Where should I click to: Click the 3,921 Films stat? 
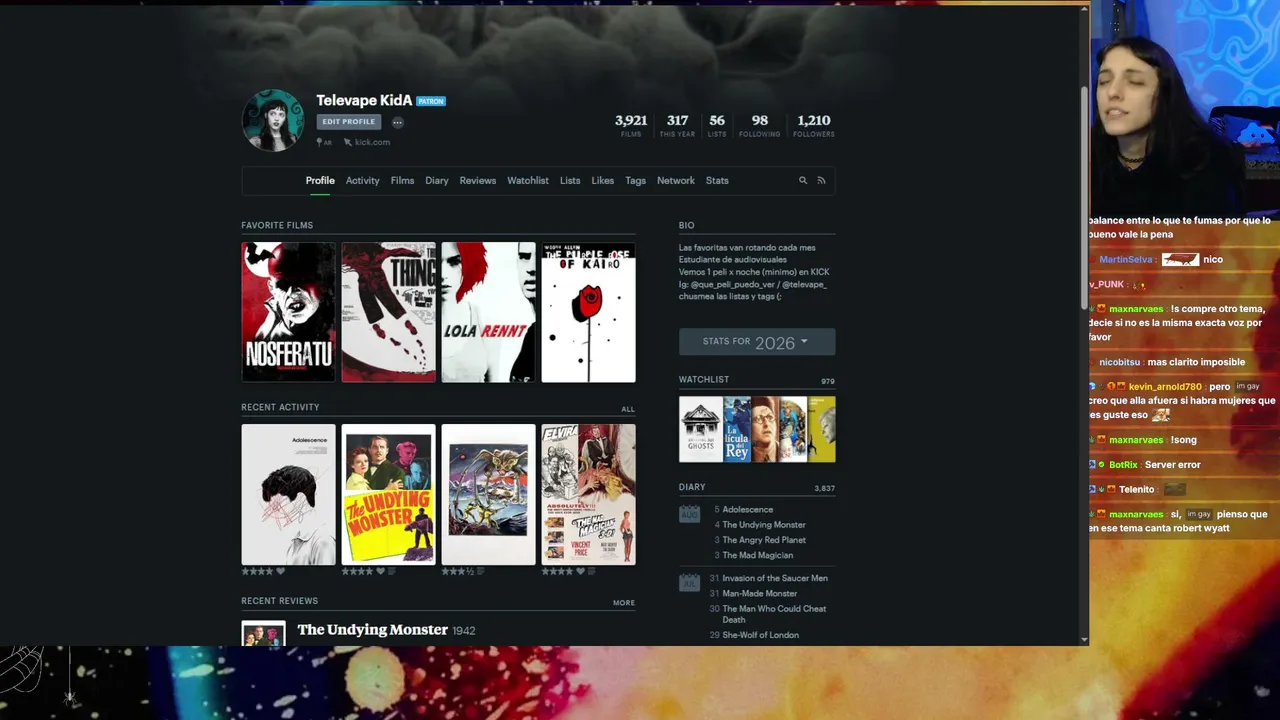pyautogui.click(x=631, y=125)
